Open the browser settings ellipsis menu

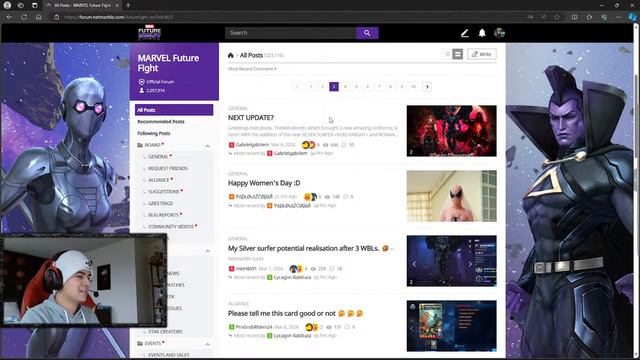pos(618,17)
